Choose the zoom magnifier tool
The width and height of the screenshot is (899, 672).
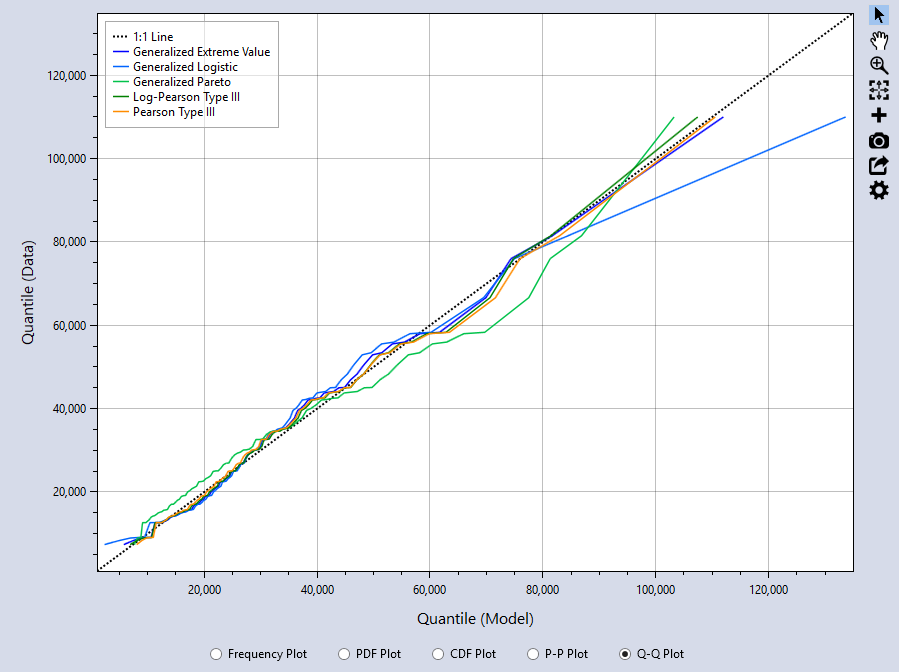(x=877, y=65)
